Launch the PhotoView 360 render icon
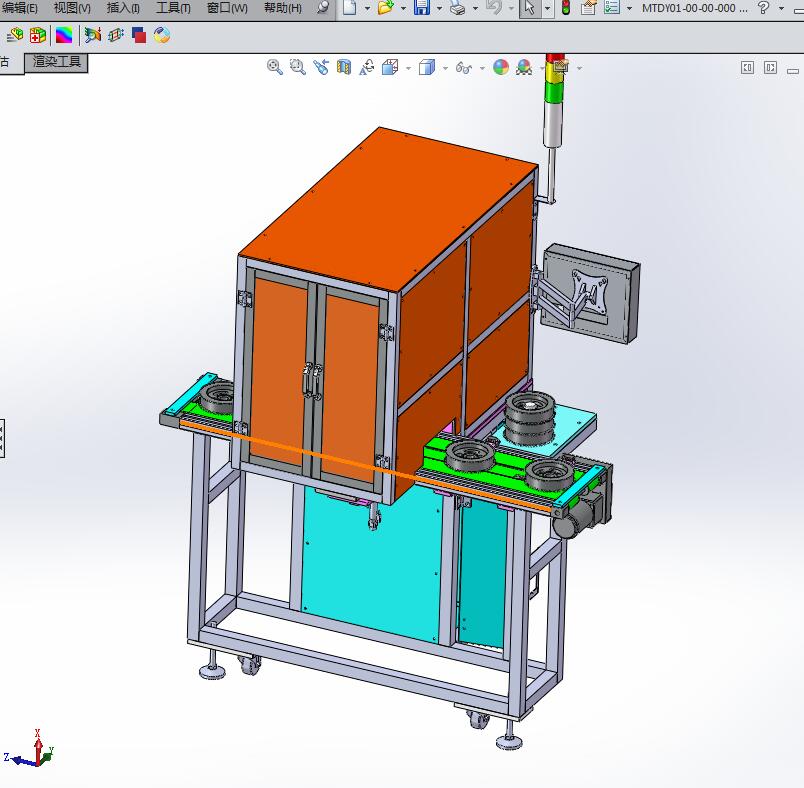This screenshot has width=804, height=788. (x=162, y=35)
